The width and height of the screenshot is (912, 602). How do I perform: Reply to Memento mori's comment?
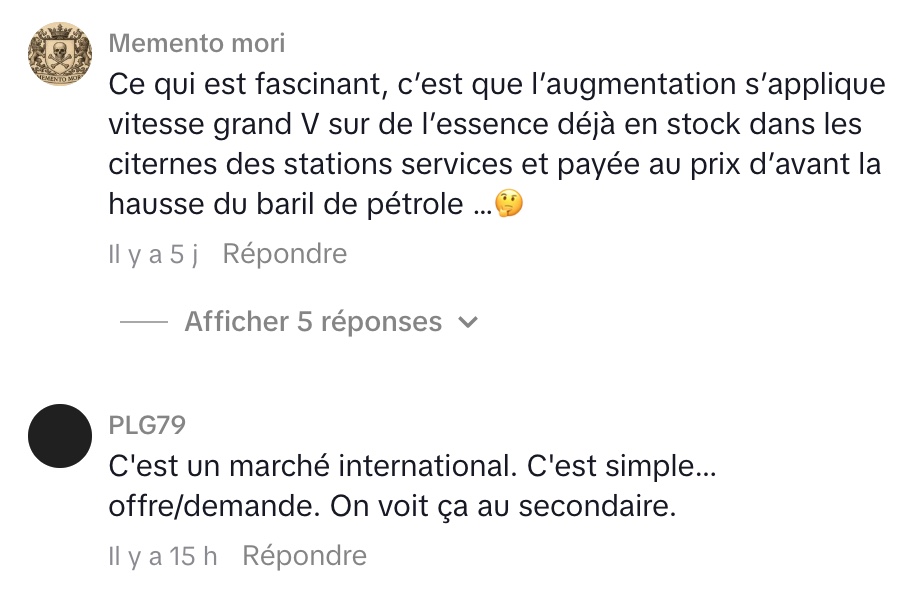(x=284, y=254)
